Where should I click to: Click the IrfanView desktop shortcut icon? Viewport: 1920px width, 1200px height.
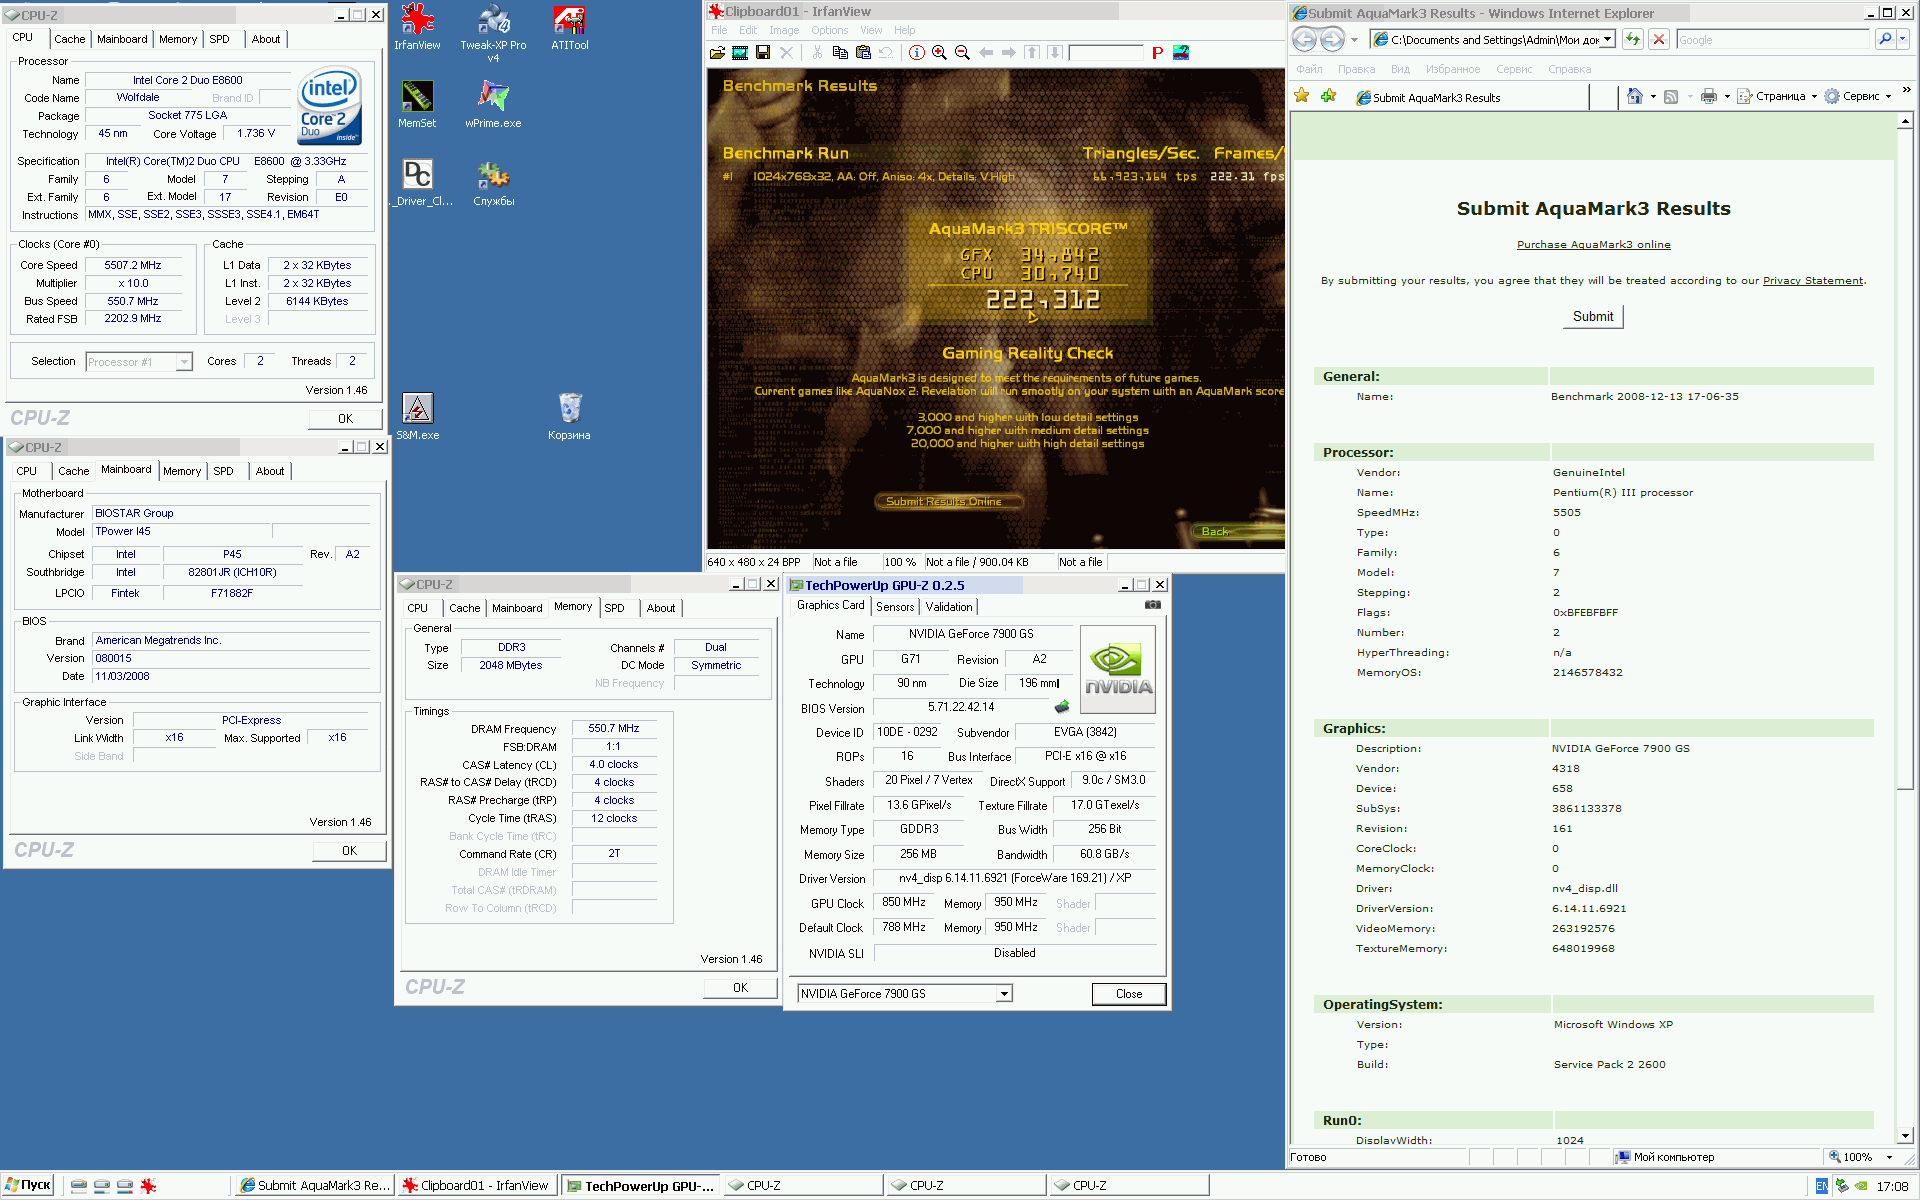click(x=417, y=27)
